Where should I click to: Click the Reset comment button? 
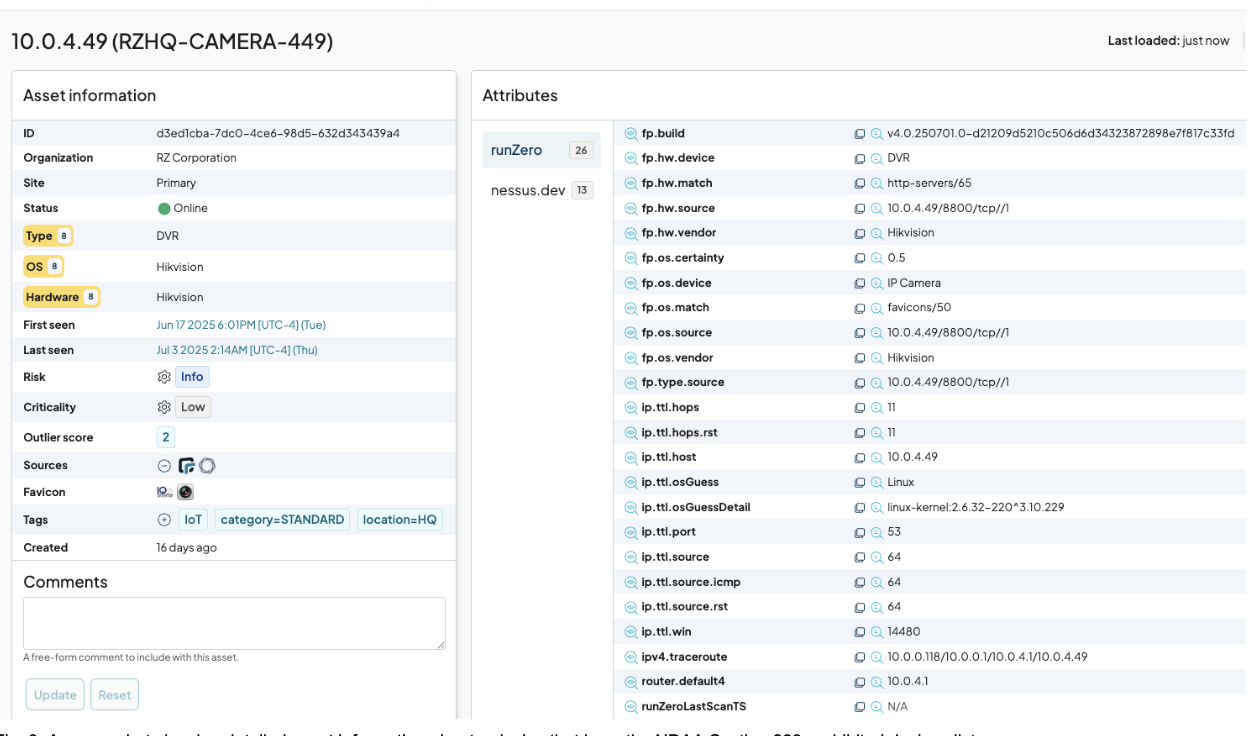coord(114,695)
